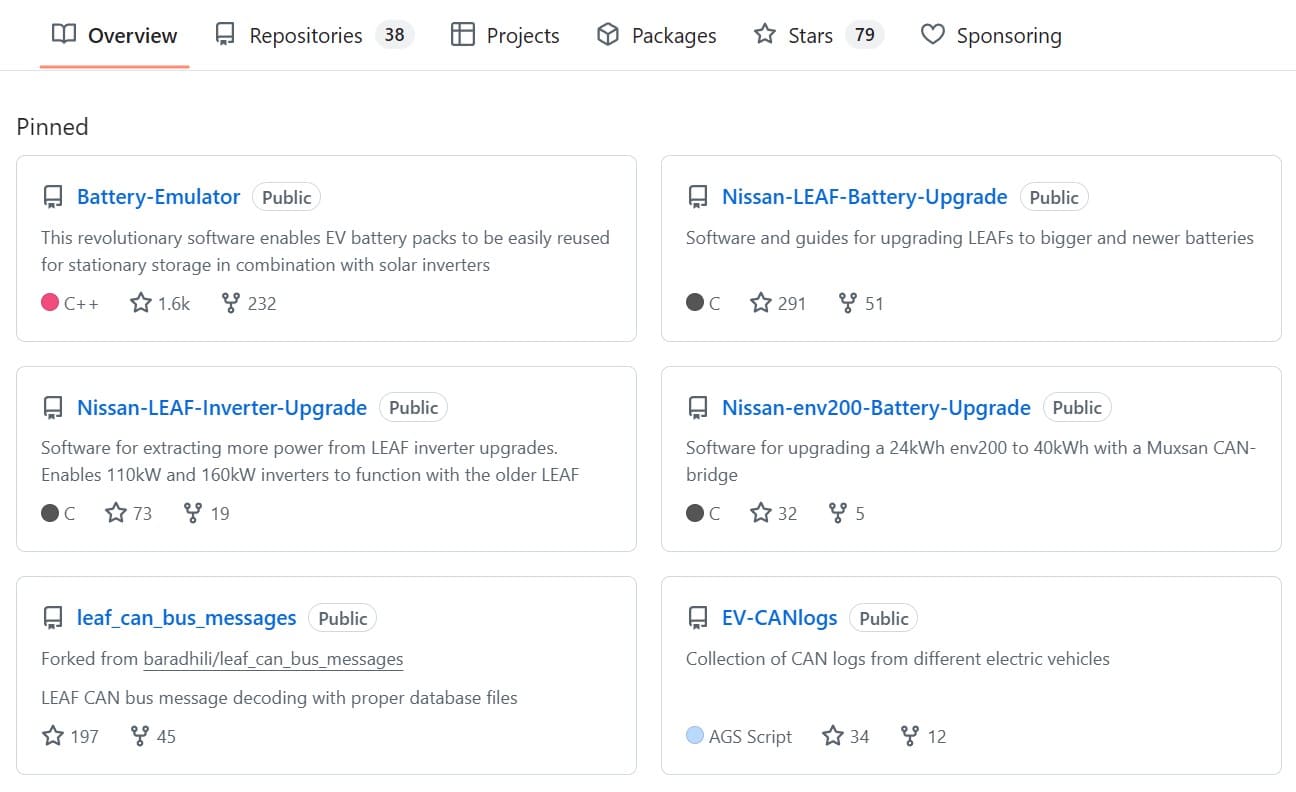Click 'Collection of CAN logs' description text
This screenshot has width=1296, height=792.
click(898, 659)
